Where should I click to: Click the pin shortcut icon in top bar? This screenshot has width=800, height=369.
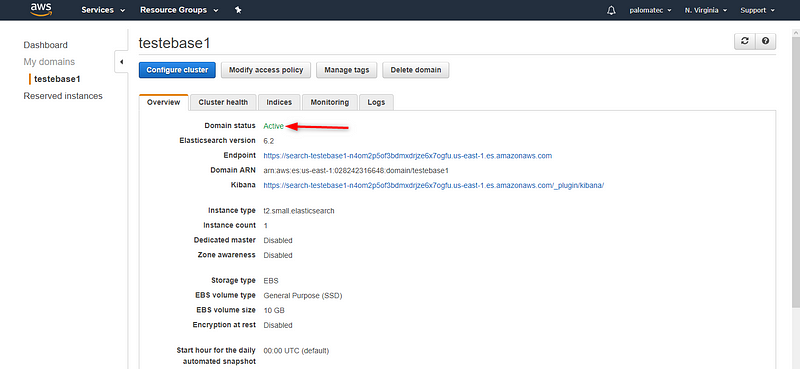coord(238,10)
